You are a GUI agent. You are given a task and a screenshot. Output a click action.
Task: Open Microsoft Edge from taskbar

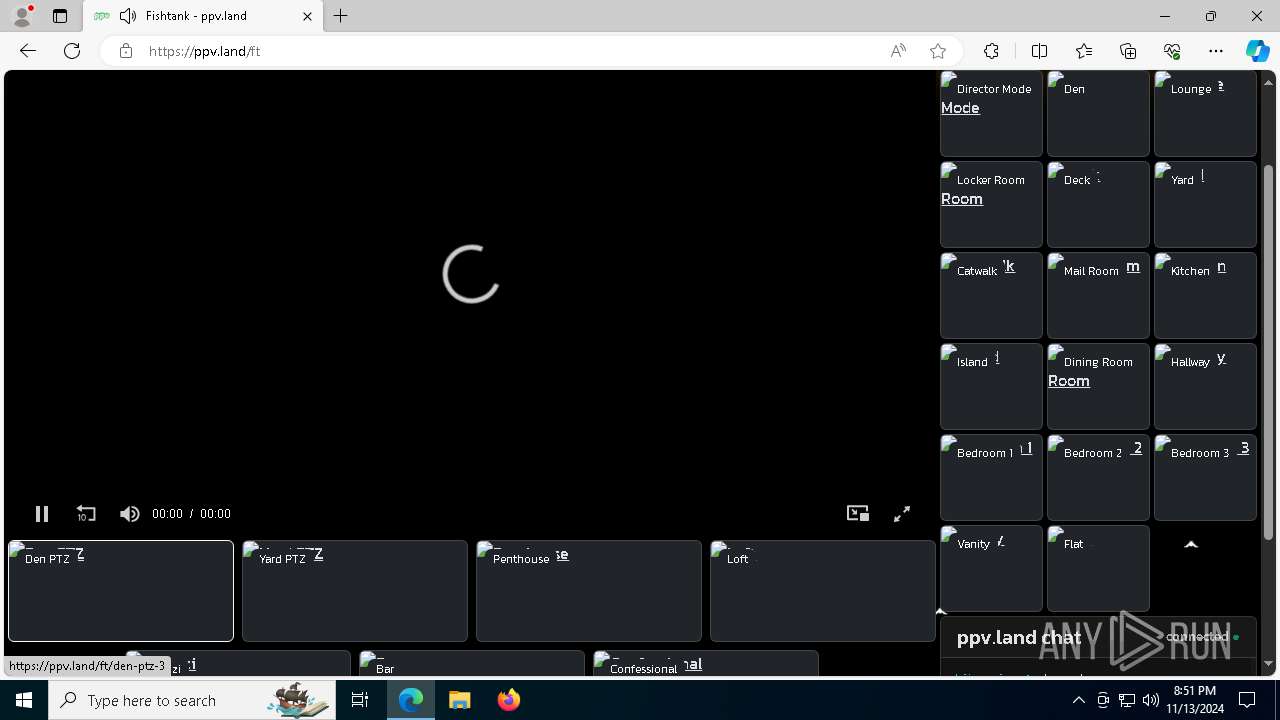411,700
